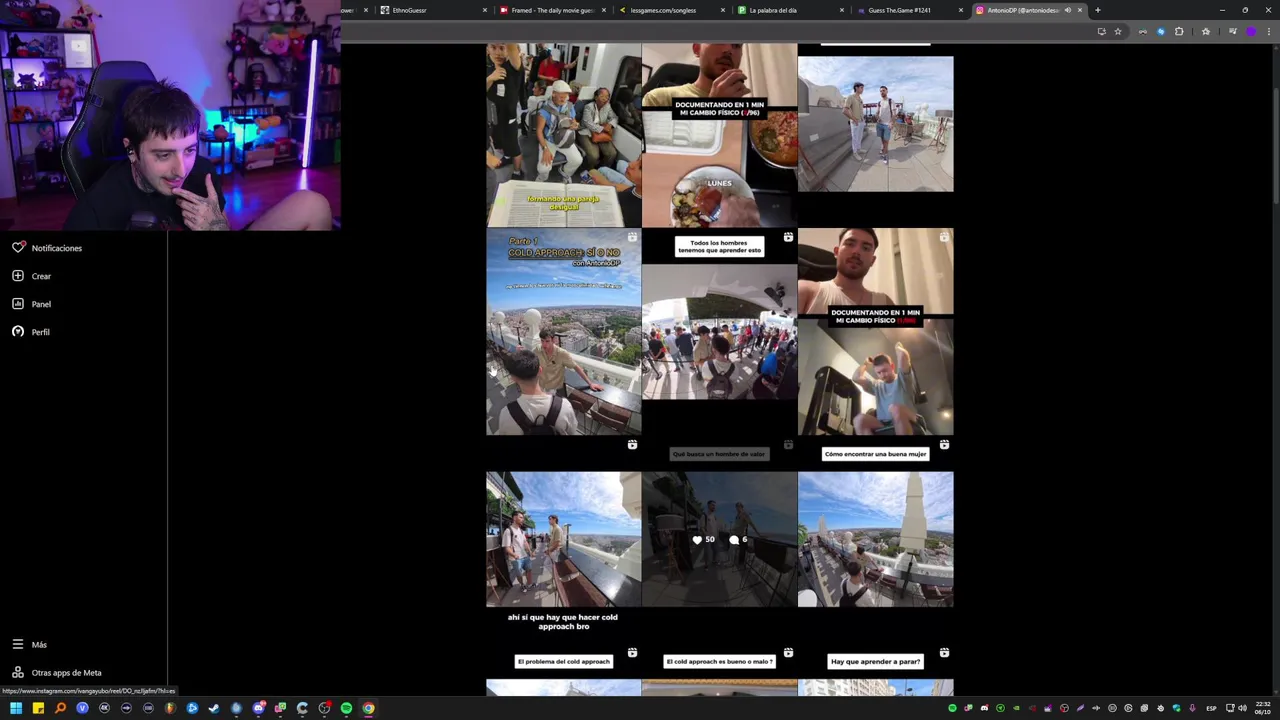Open Notificaciones in the sidebar
The width and height of the screenshot is (1280, 720).
coord(57,248)
